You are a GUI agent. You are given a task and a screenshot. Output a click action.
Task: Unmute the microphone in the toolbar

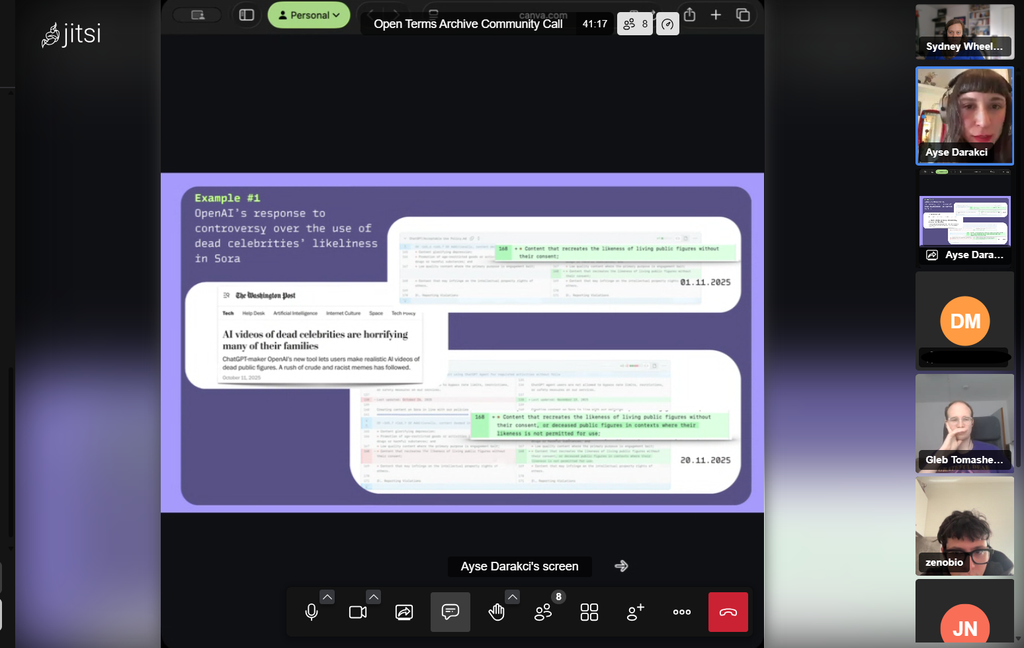pos(312,612)
